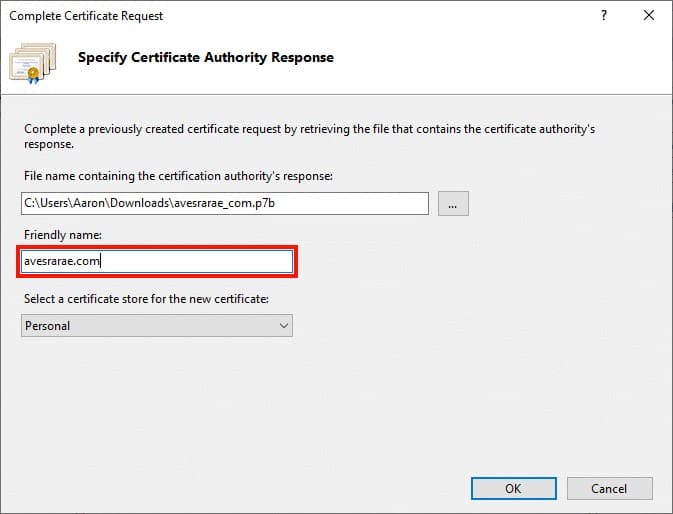Select the Personal text in the store dropdown
The height and width of the screenshot is (514, 673).
(x=48, y=325)
